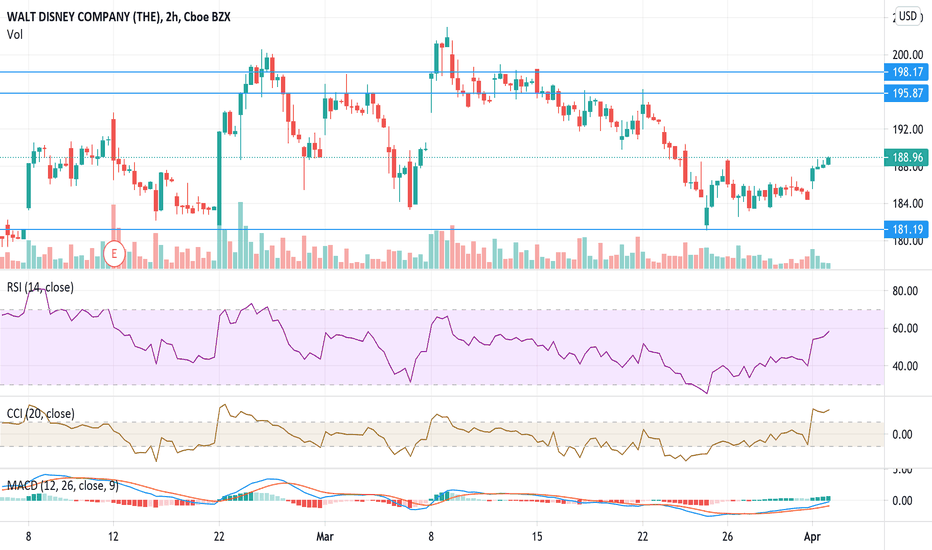The width and height of the screenshot is (932, 550).
Task: Click the 181.19 horizontal line price label
Action: [x=906, y=230]
